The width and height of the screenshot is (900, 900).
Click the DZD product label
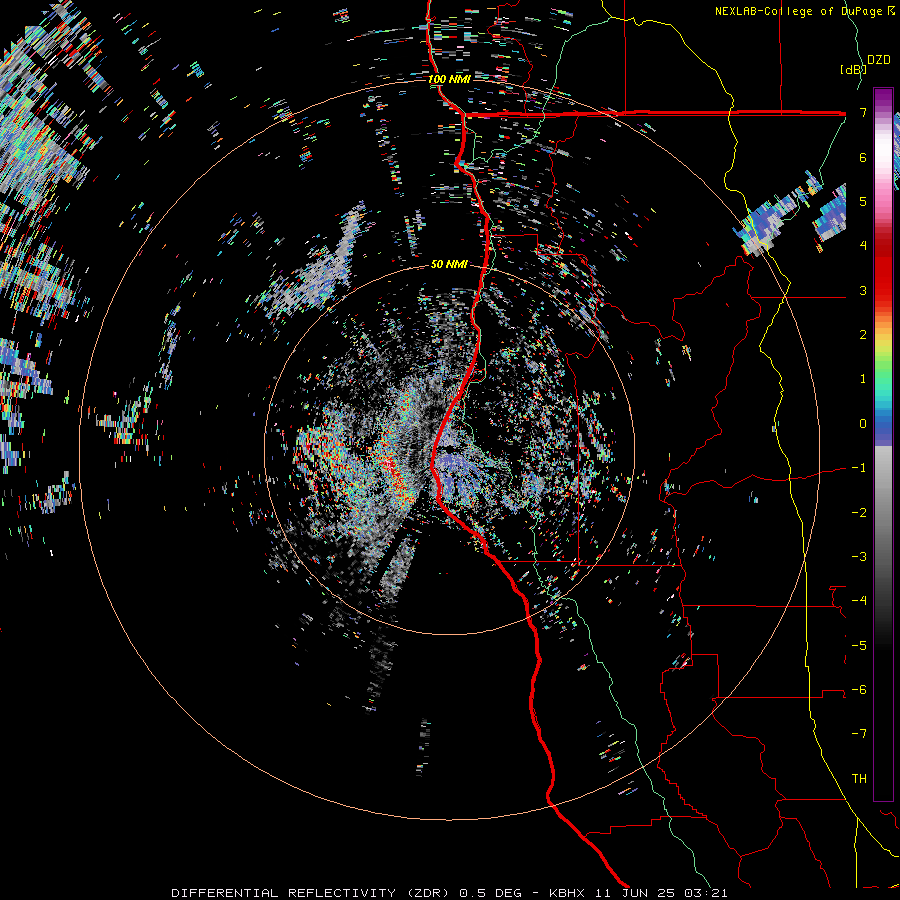[x=878, y=60]
